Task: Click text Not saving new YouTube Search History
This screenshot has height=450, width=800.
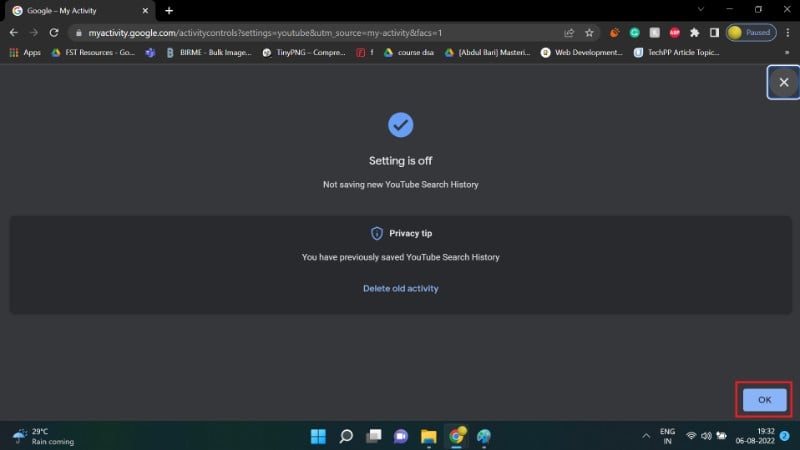Action: click(401, 185)
